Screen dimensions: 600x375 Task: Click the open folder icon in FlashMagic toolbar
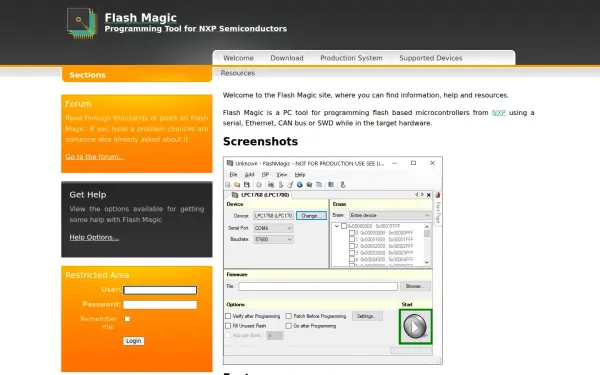click(237, 185)
